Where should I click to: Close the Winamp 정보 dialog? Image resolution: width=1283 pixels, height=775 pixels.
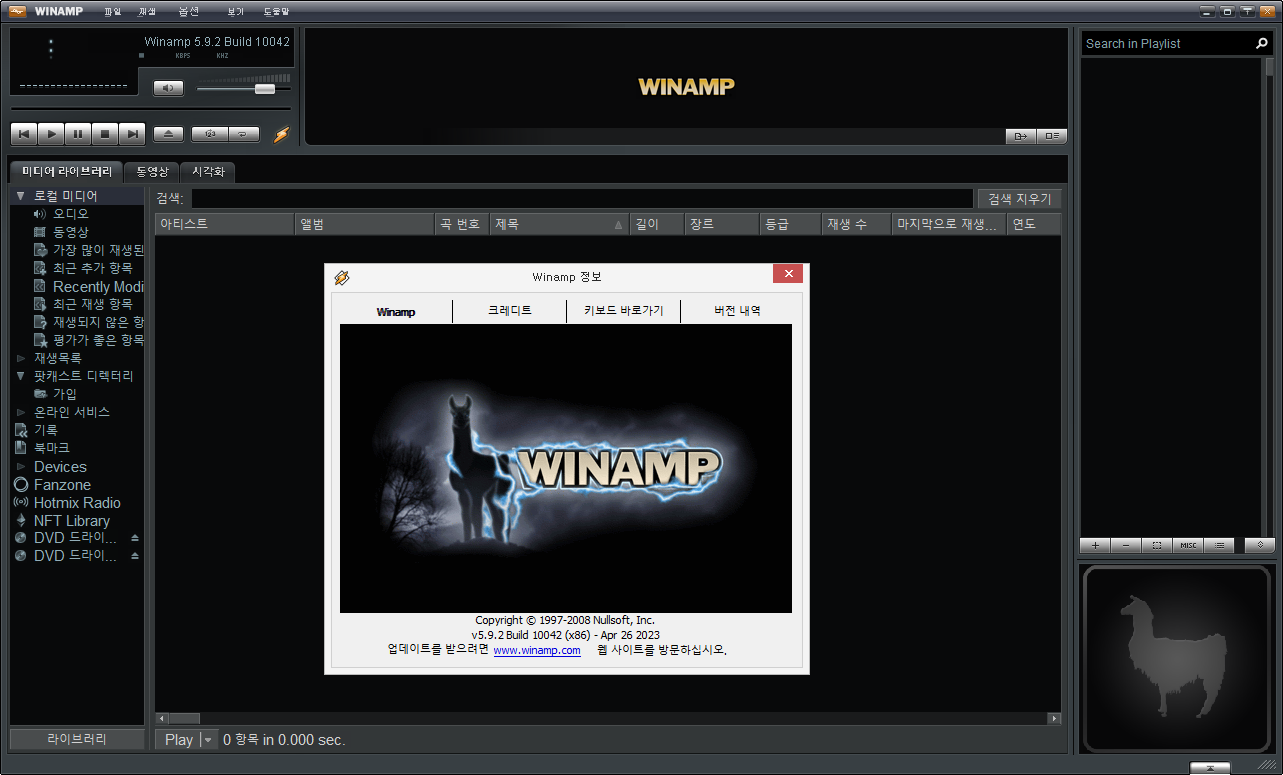click(789, 274)
